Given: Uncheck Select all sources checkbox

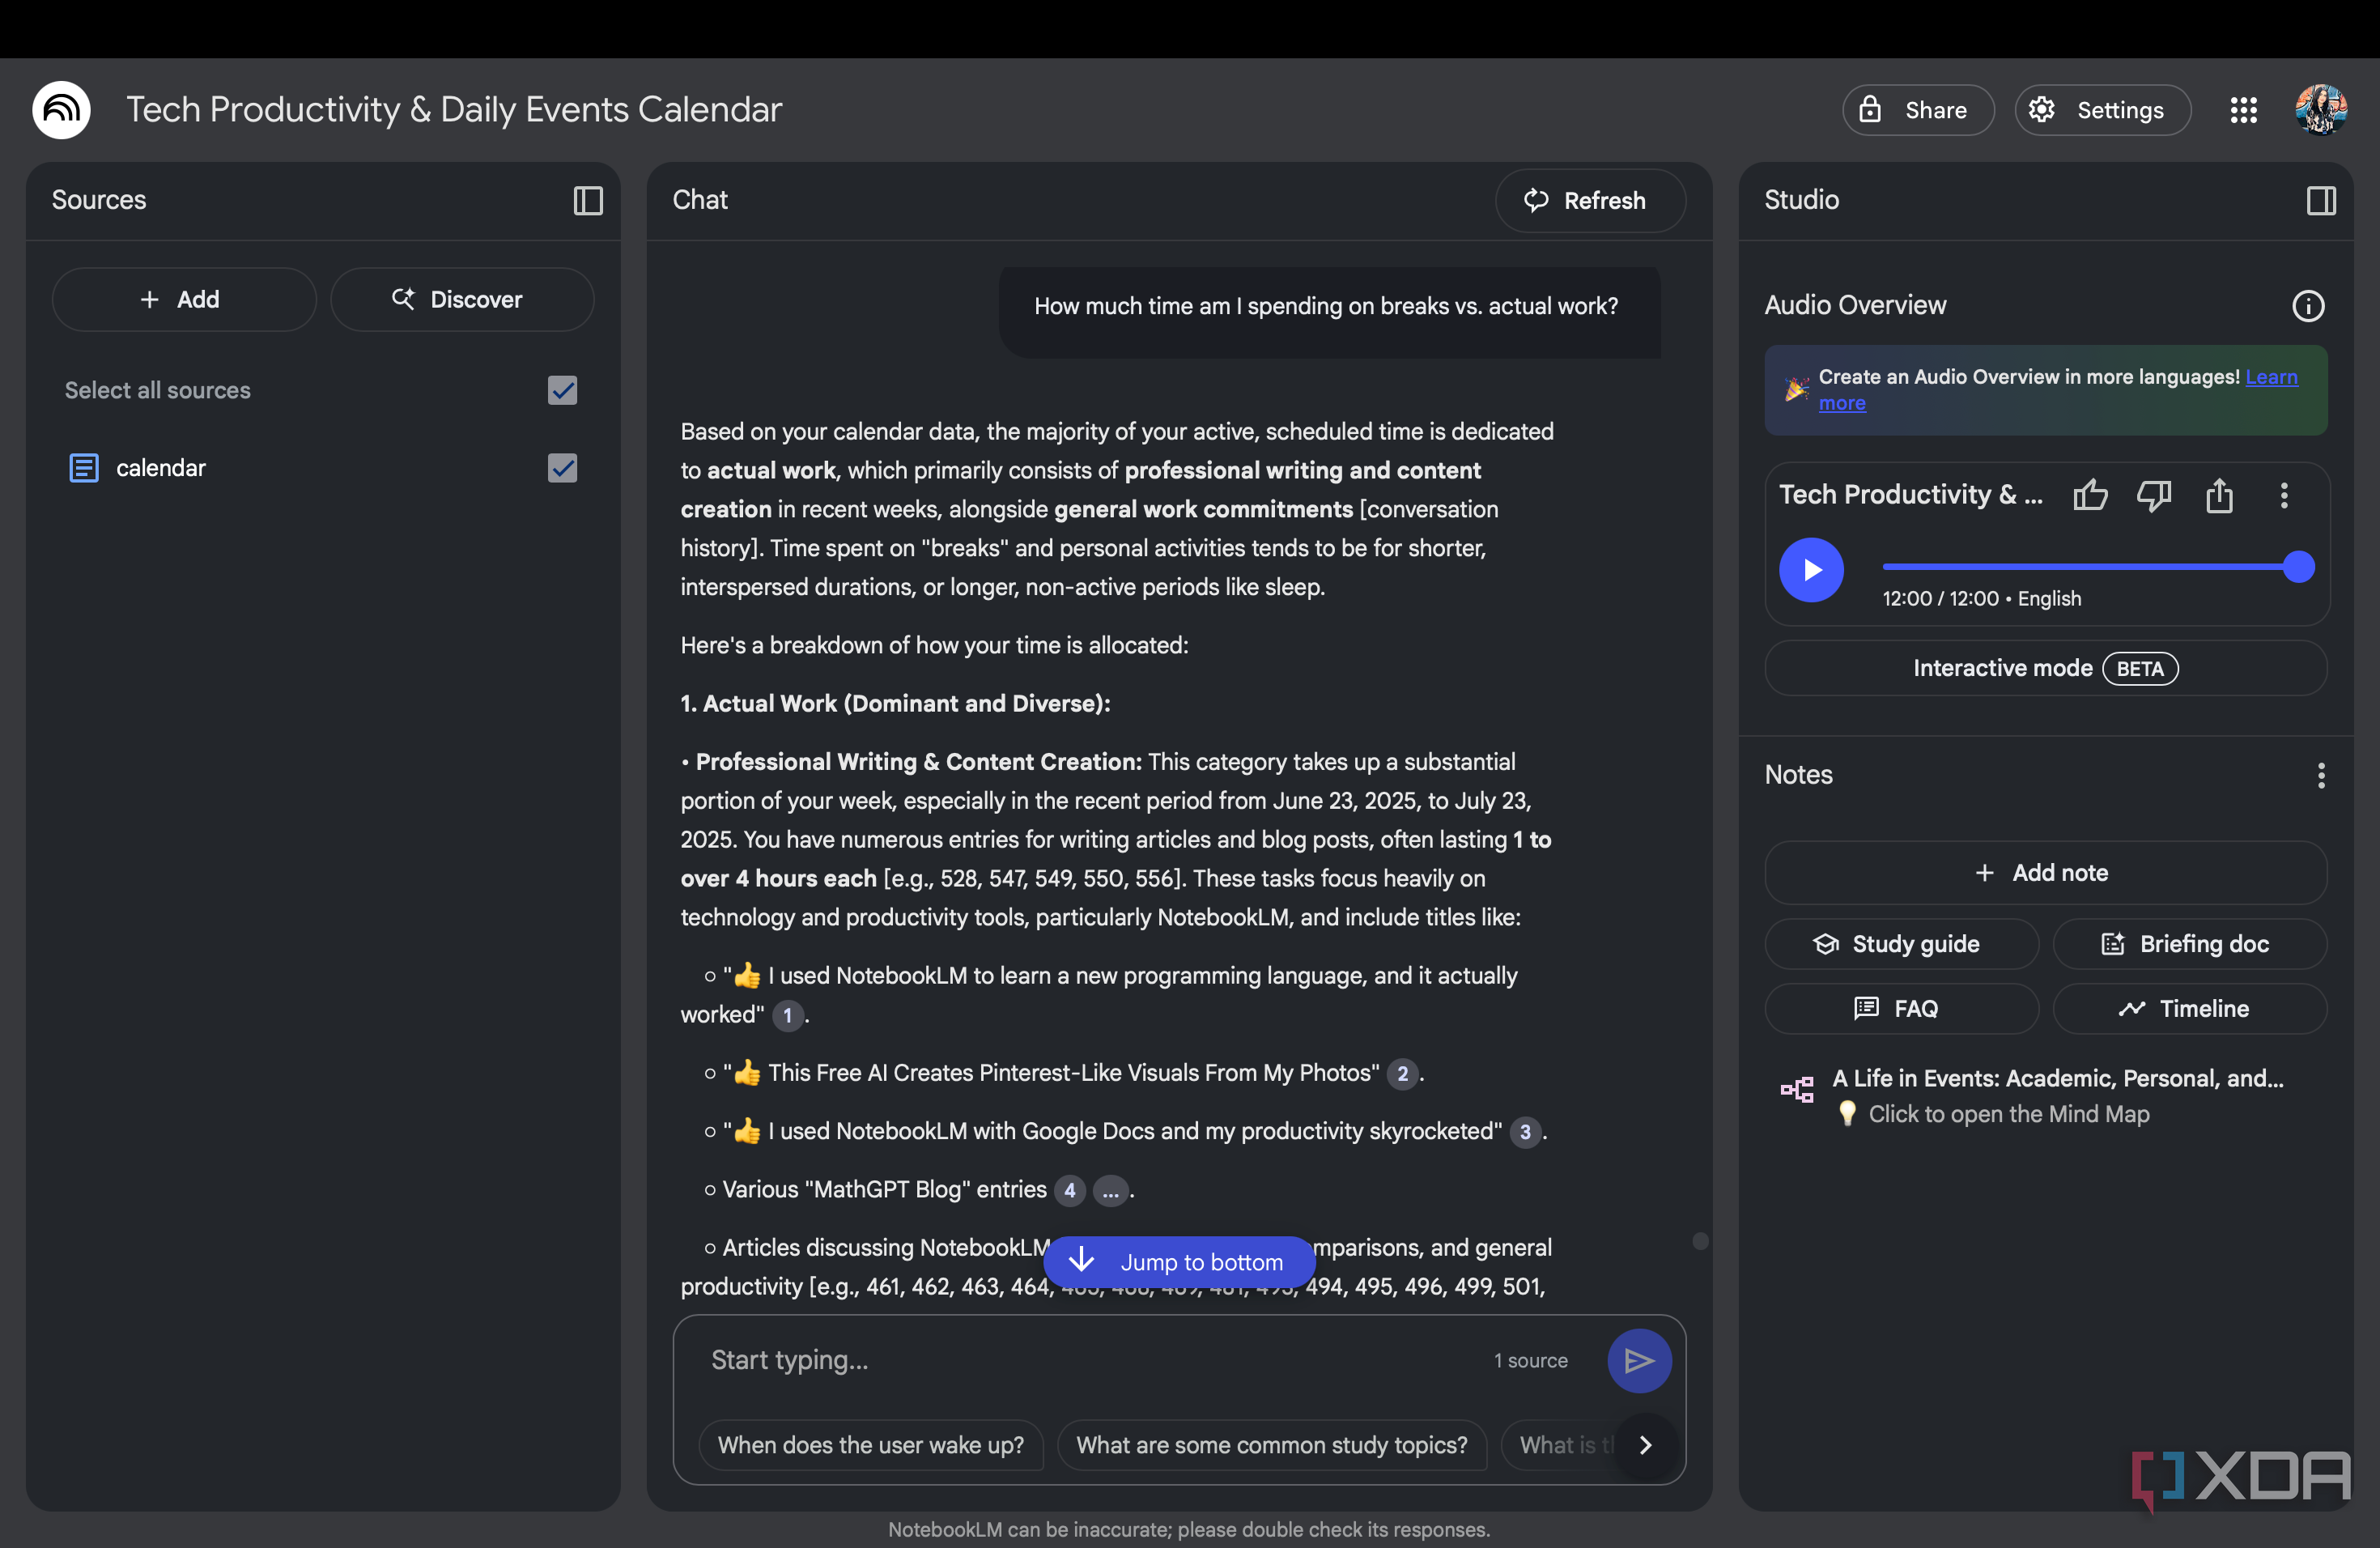Looking at the screenshot, I should (x=562, y=390).
